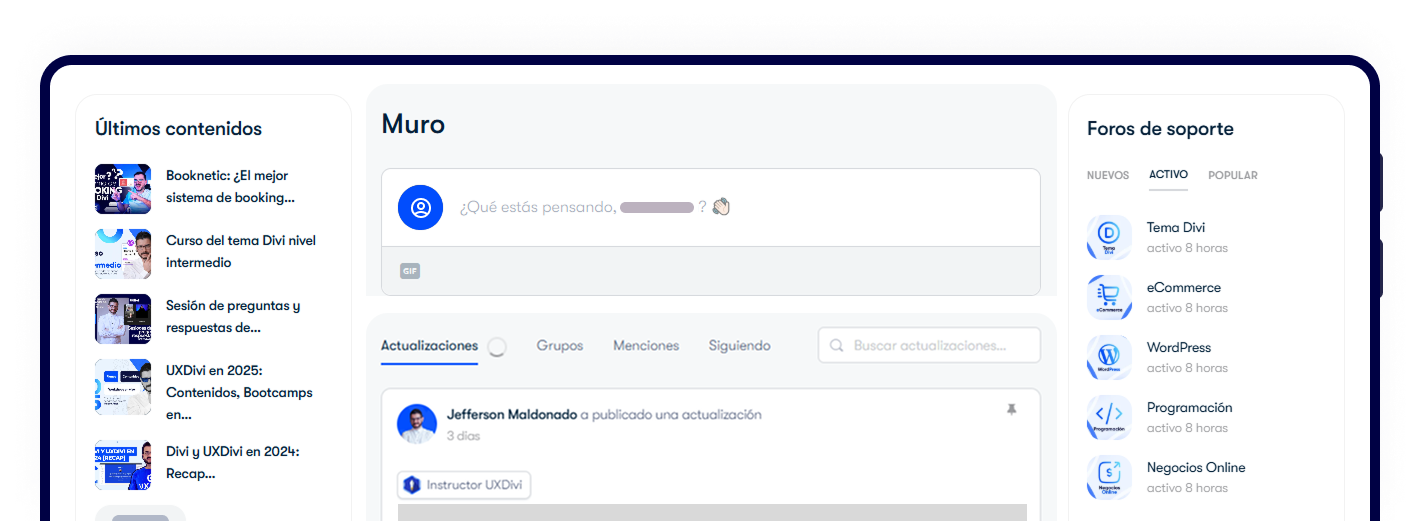This screenshot has height=521, width=1420.
Task: Open the Negocios Online forum icon
Action: tap(1109, 478)
